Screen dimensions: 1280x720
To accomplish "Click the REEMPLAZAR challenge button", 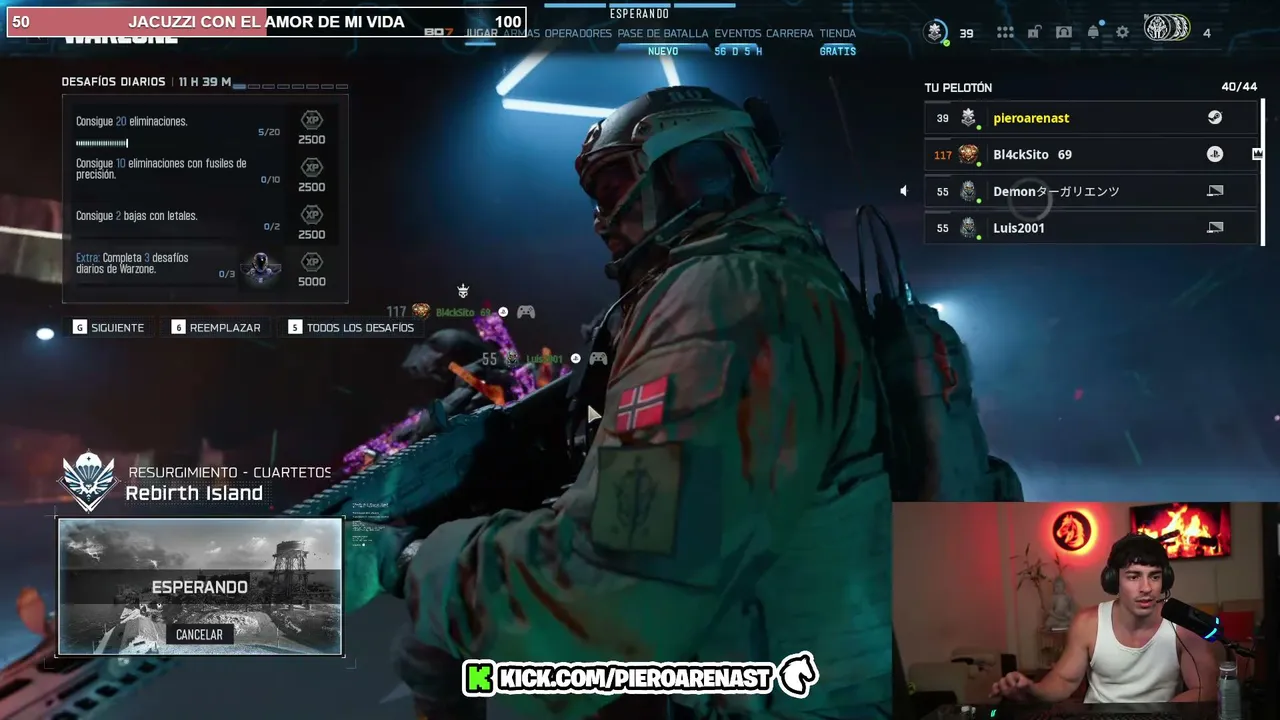I will pos(216,327).
